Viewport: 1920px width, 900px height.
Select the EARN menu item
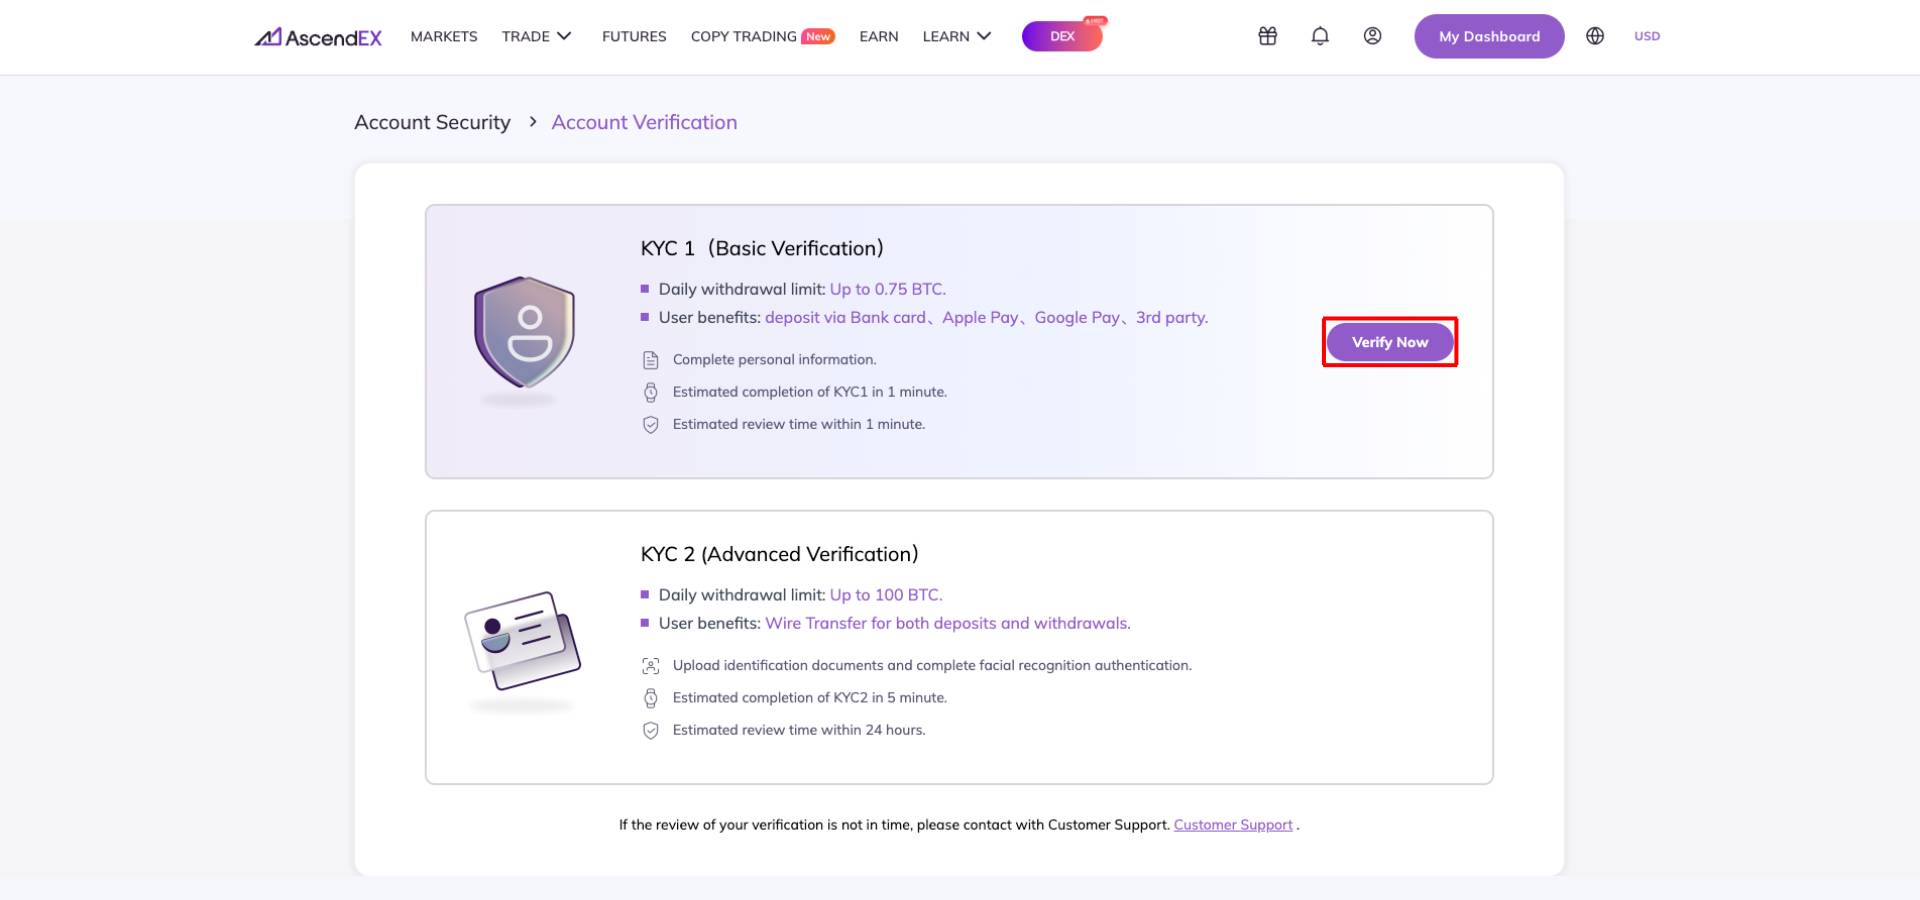tap(878, 36)
